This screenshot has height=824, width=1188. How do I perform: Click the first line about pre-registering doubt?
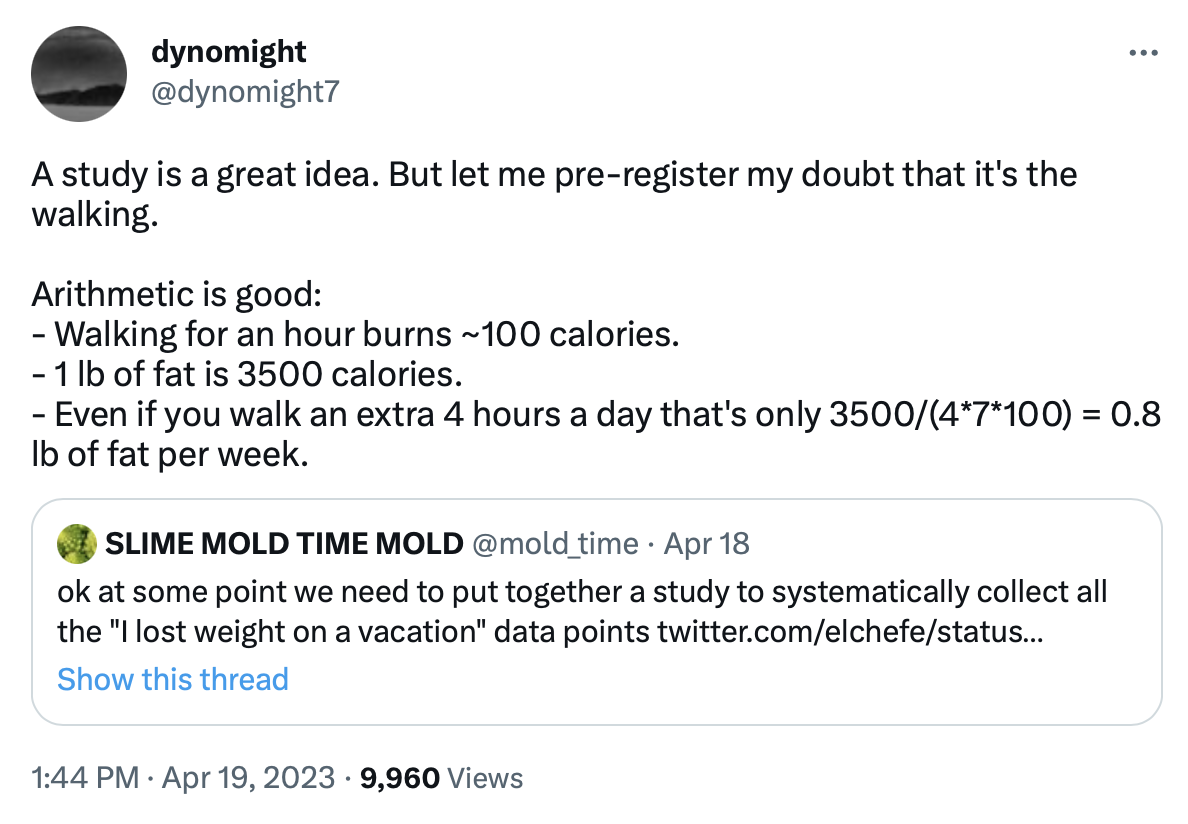point(553,175)
